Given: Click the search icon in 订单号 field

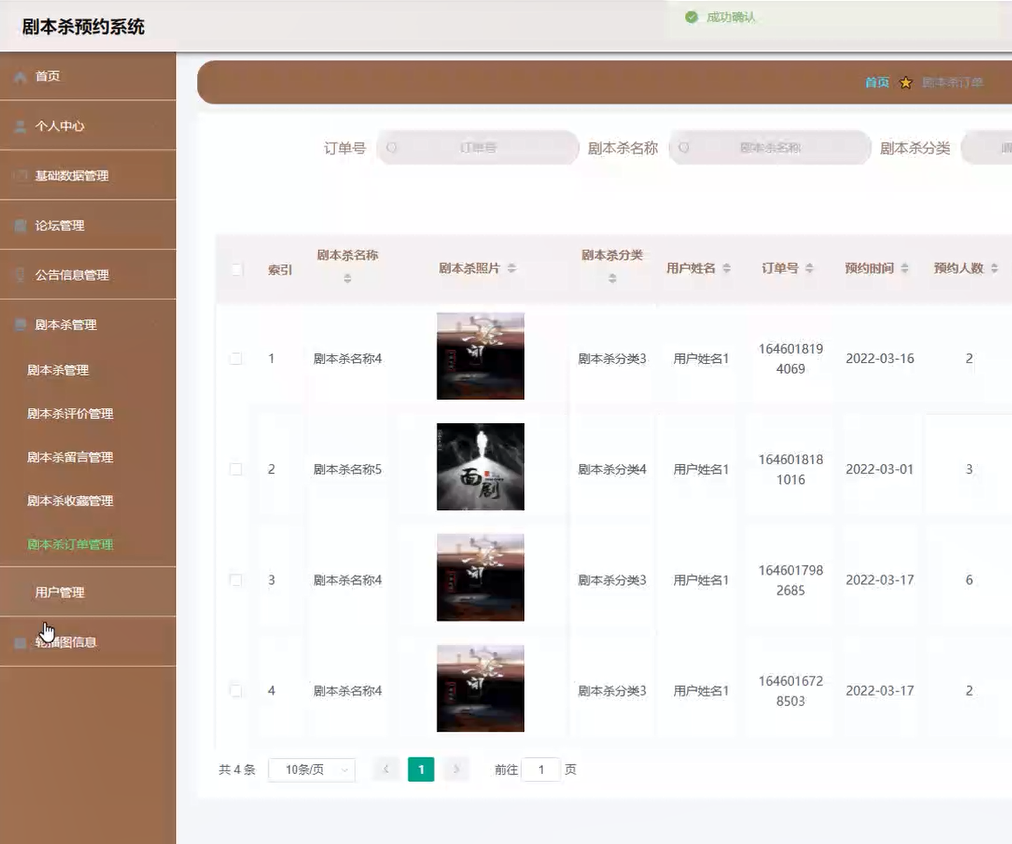Looking at the screenshot, I should click(391, 148).
